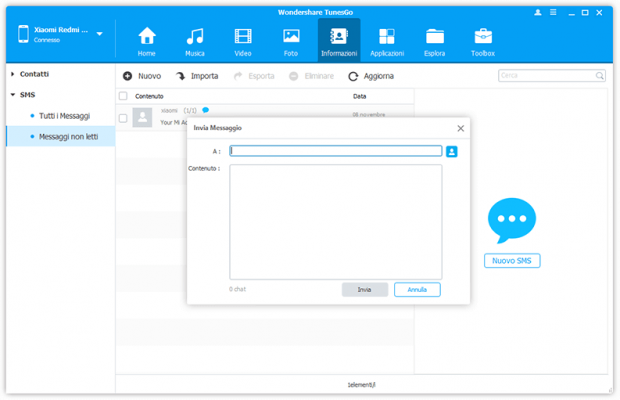Viewport: 620px width, 400px height.
Task: Switch to the Foto section
Action: click(291, 41)
